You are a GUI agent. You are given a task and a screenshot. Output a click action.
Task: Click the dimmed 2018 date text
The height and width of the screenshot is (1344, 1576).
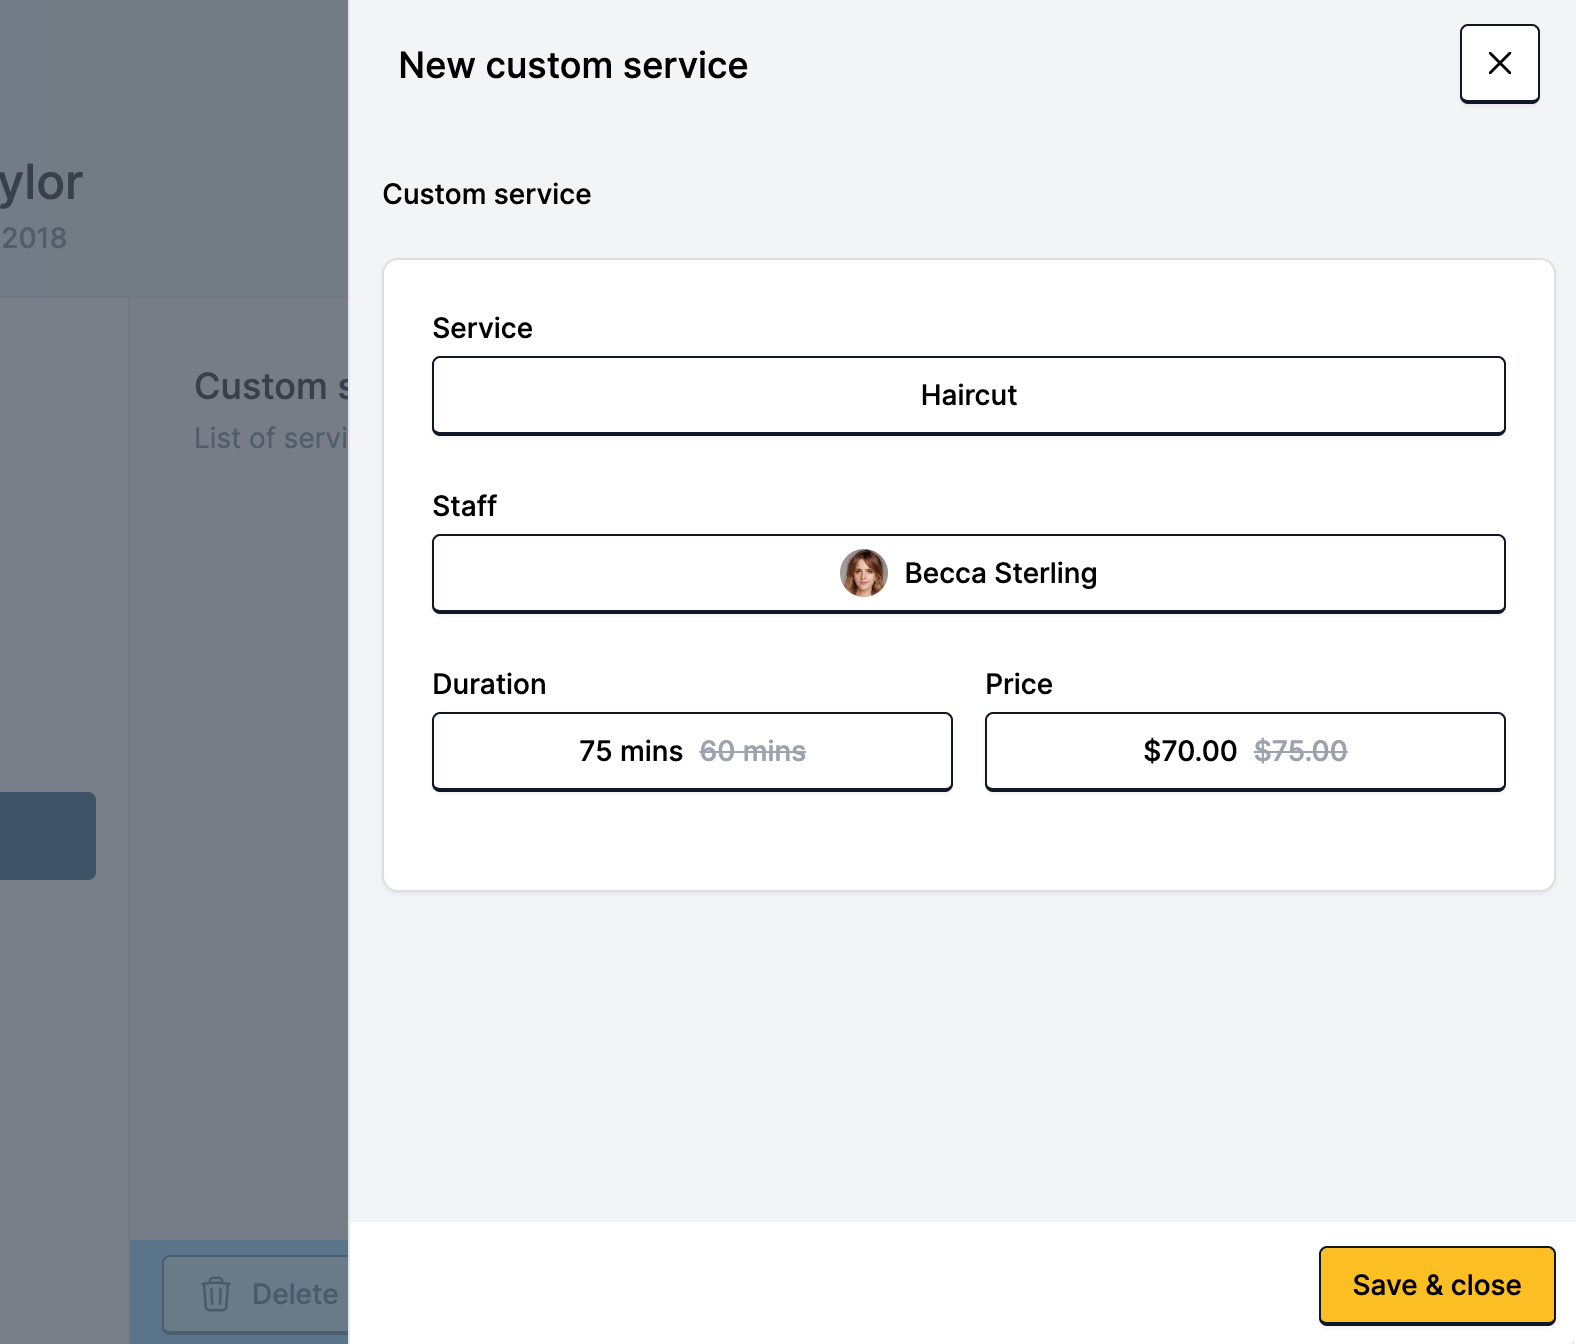click(x=34, y=238)
